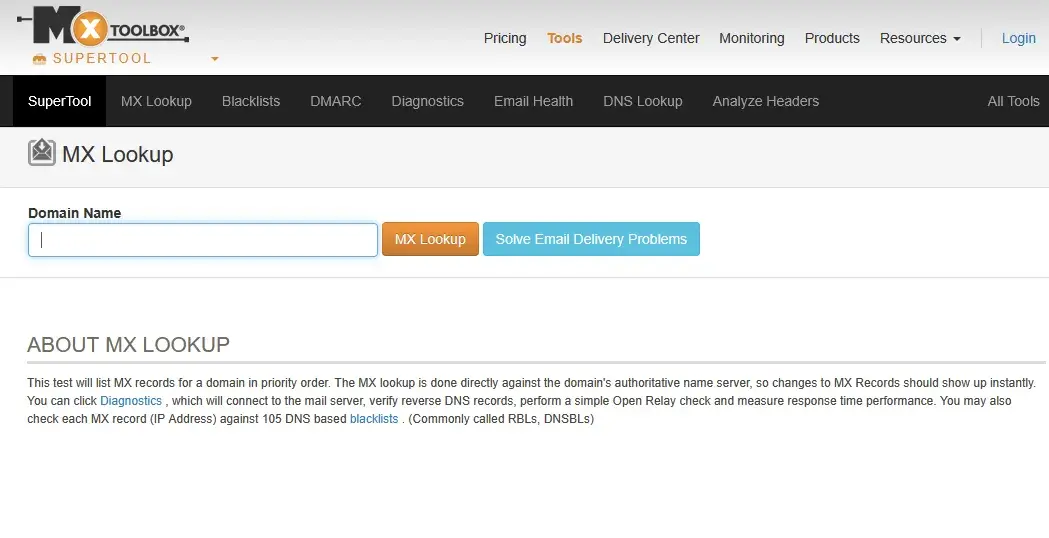Click the ABOUT MX LOOKUP heading
1049x538 pixels.
click(128, 345)
